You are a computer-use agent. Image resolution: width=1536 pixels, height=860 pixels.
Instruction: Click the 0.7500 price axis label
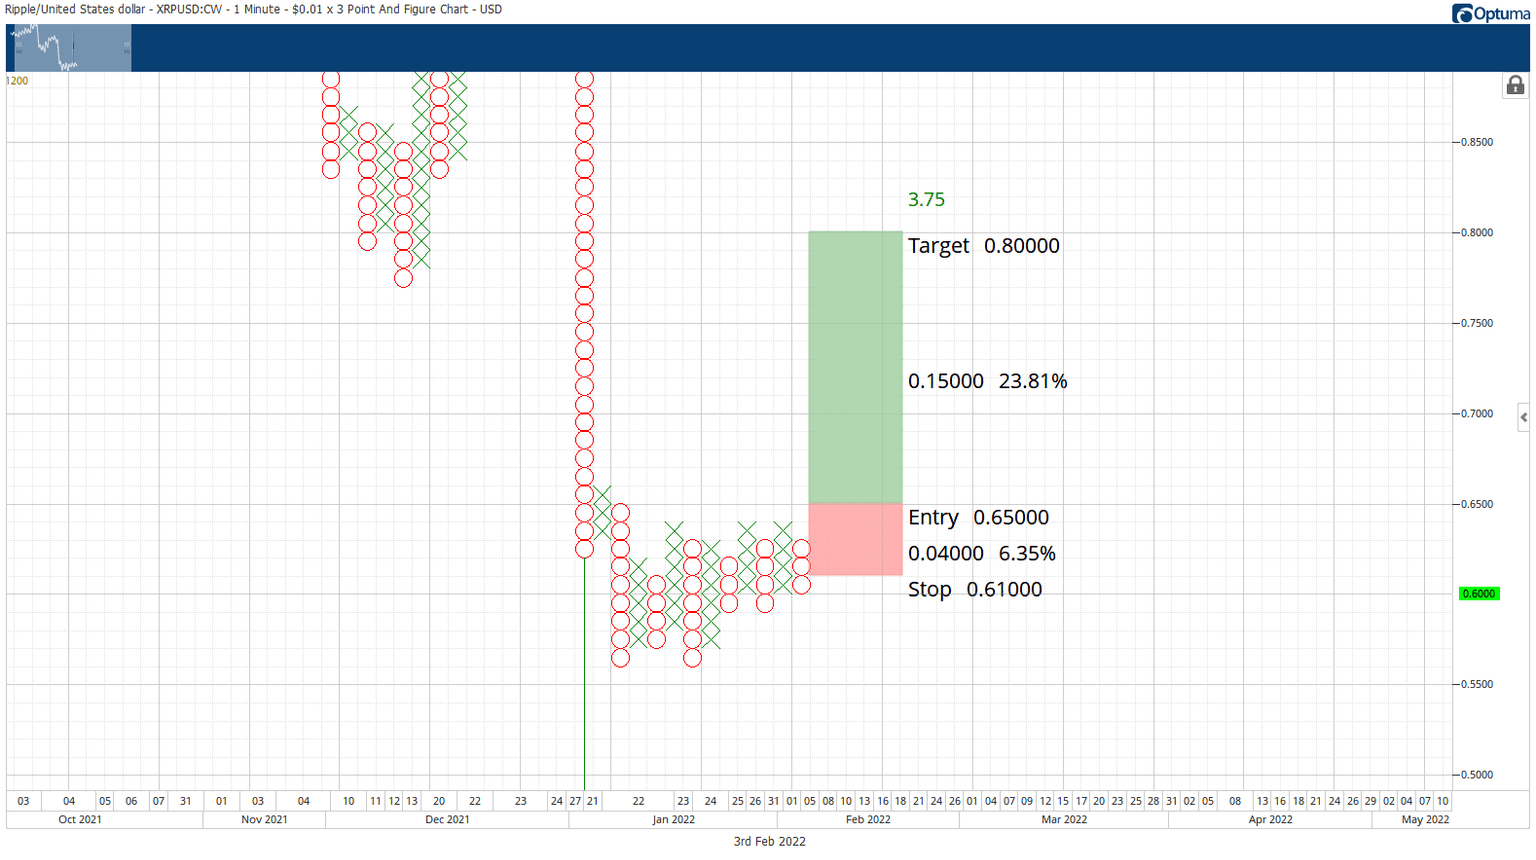pos(1477,323)
